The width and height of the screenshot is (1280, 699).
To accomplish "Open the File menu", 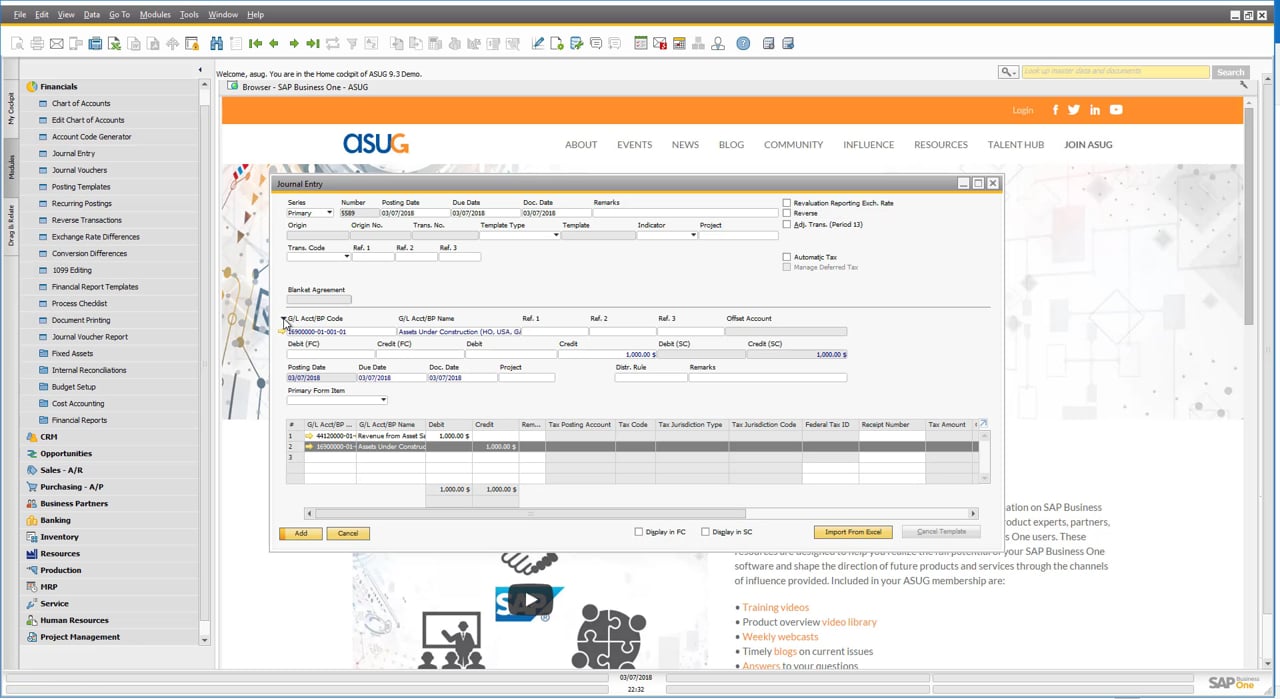I will click(x=20, y=15).
